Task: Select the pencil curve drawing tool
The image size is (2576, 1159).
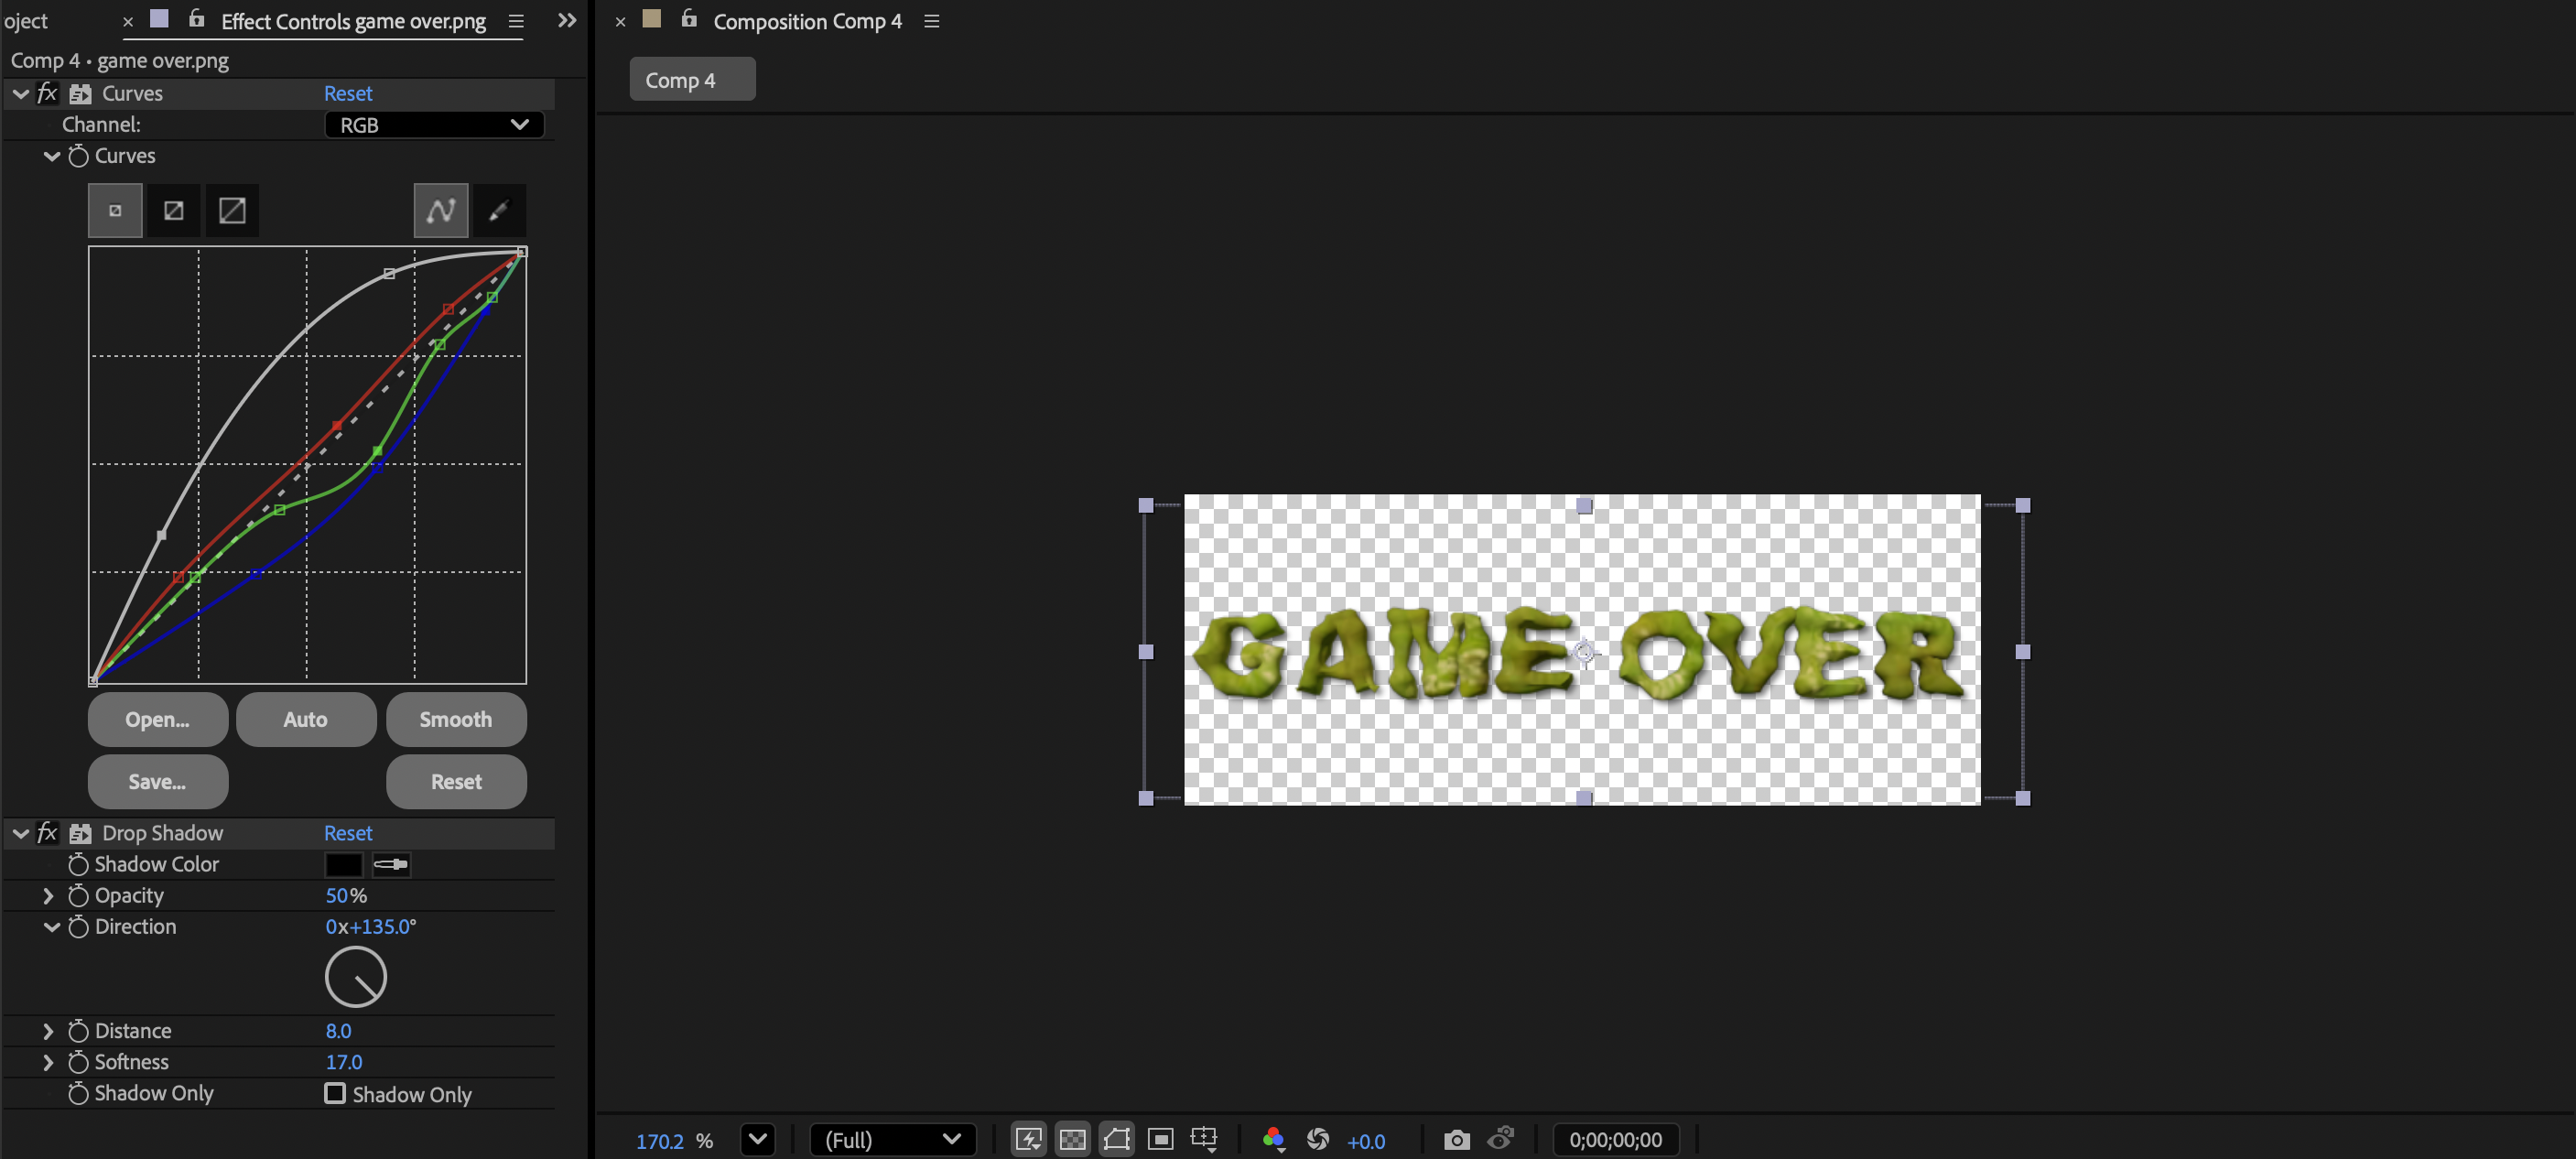Action: click(x=498, y=211)
